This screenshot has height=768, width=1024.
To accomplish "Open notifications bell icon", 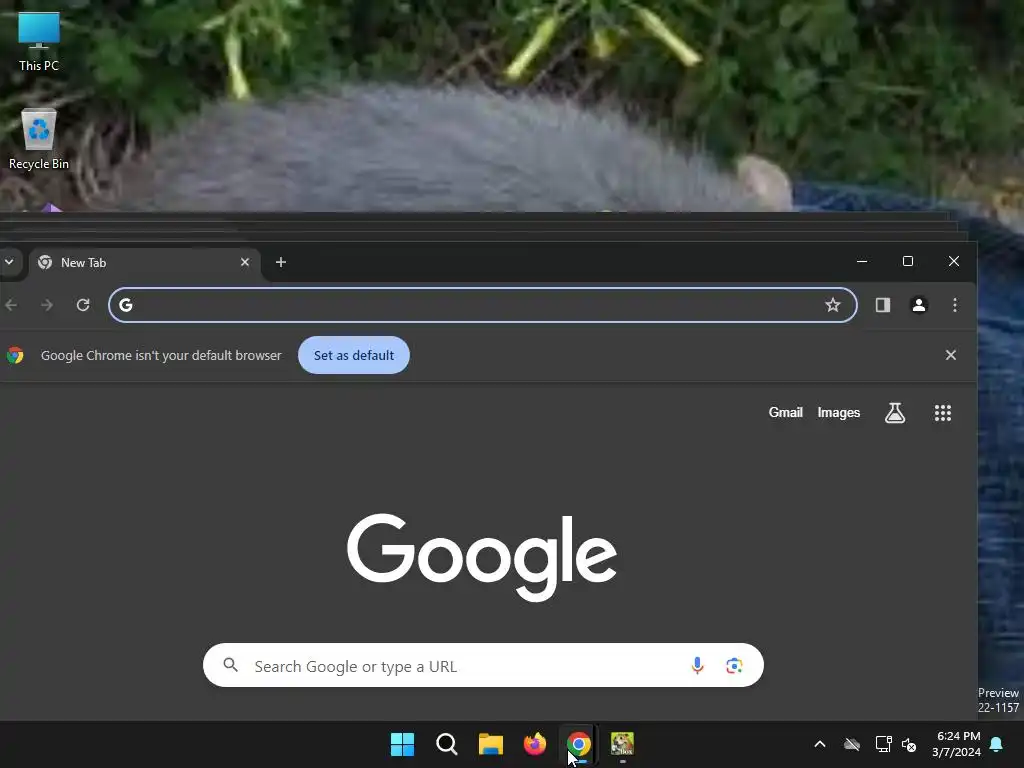I will tap(997, 744).
